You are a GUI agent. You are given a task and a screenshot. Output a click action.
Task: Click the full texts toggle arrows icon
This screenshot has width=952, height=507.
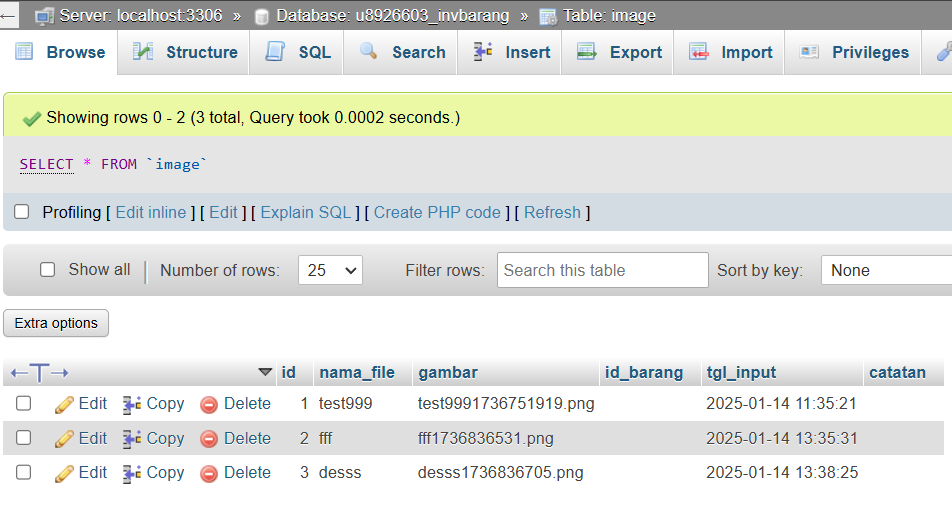(x=40, y=373)
